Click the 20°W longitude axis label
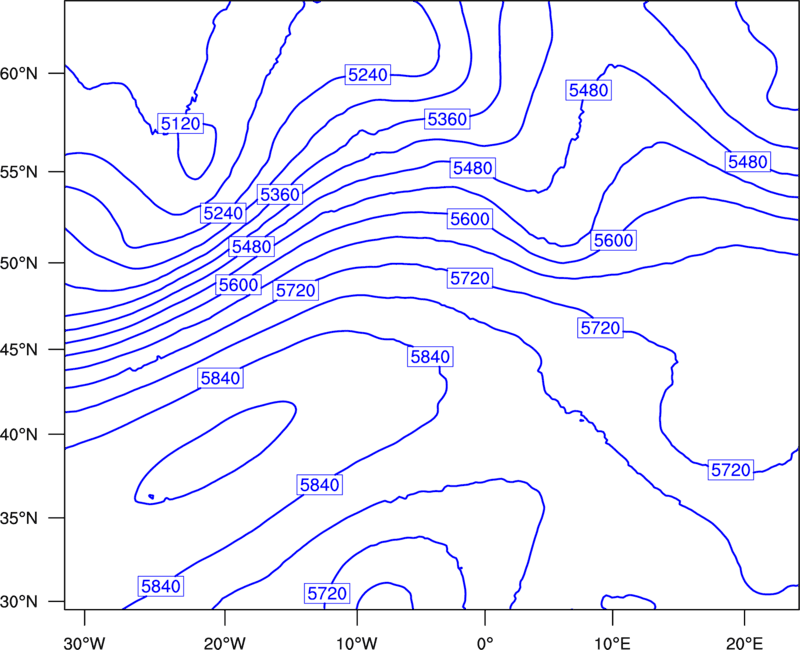Image resolution: width=800 pixels, height=650 pixels. 224,643
